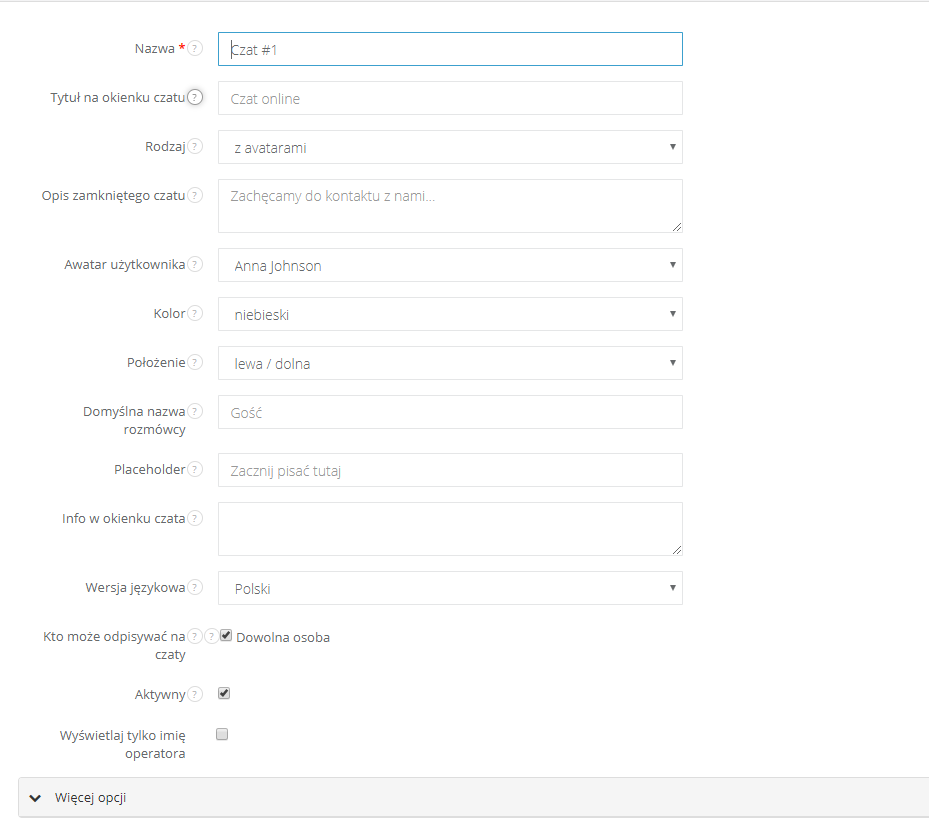Focus the Info w okienku czata textarea
The width and height of the screenshot is (929, 834).
[450, 528]
